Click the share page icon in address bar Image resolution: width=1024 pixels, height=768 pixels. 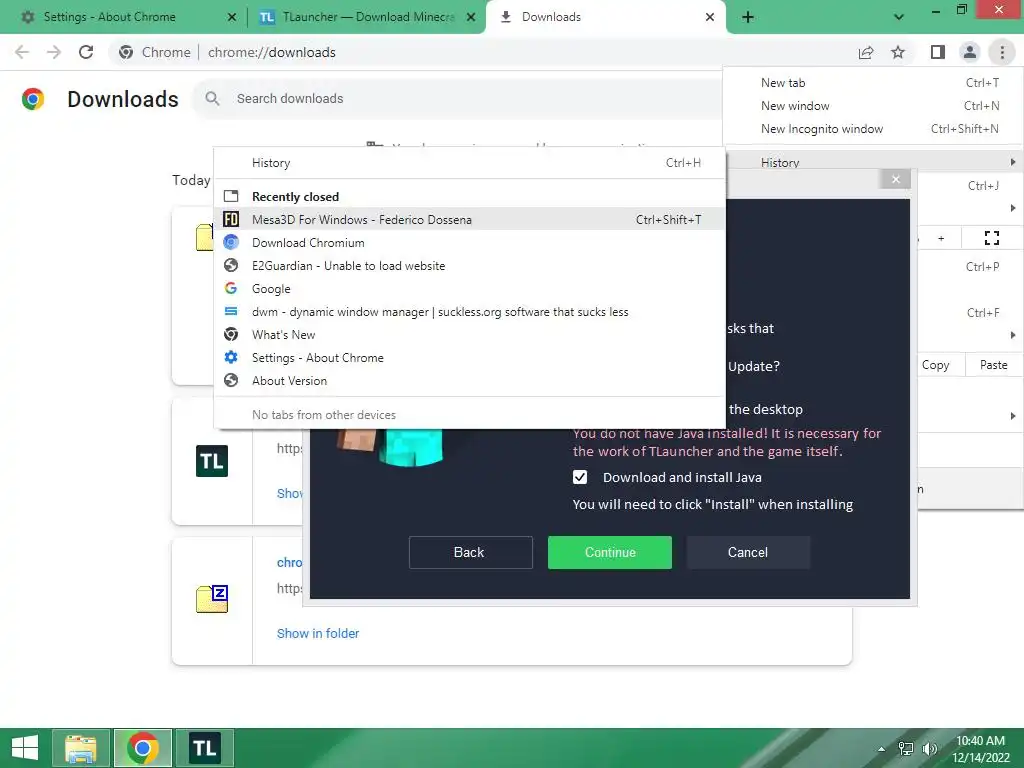point(866,52)
